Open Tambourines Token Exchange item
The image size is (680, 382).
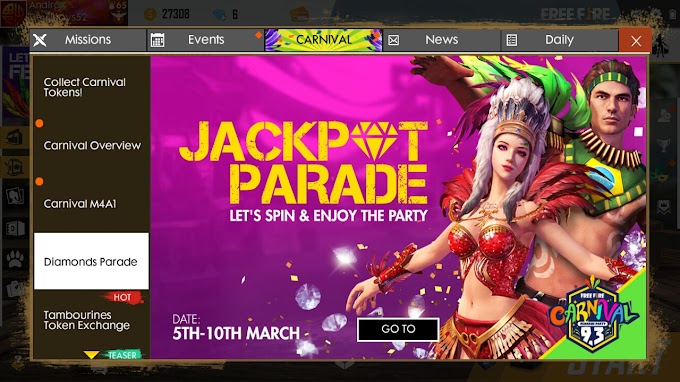(92, 320)
